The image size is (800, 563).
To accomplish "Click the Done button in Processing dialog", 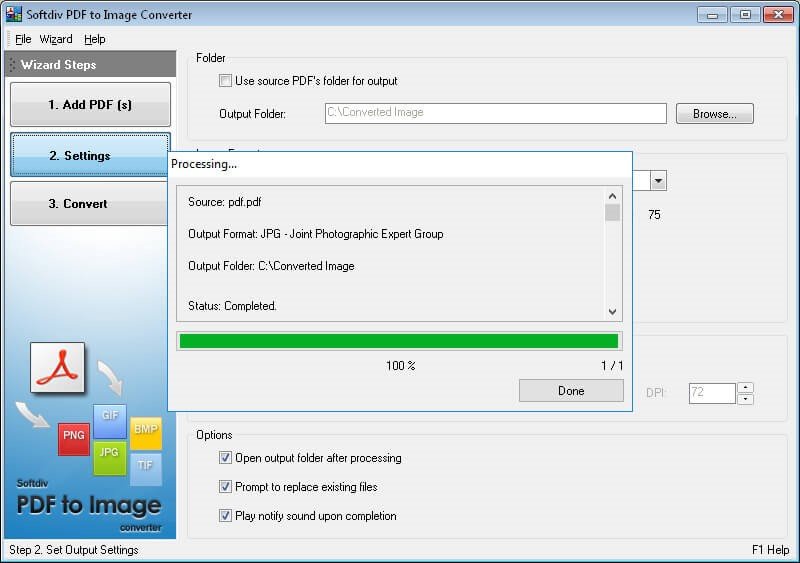I will 571,391.
